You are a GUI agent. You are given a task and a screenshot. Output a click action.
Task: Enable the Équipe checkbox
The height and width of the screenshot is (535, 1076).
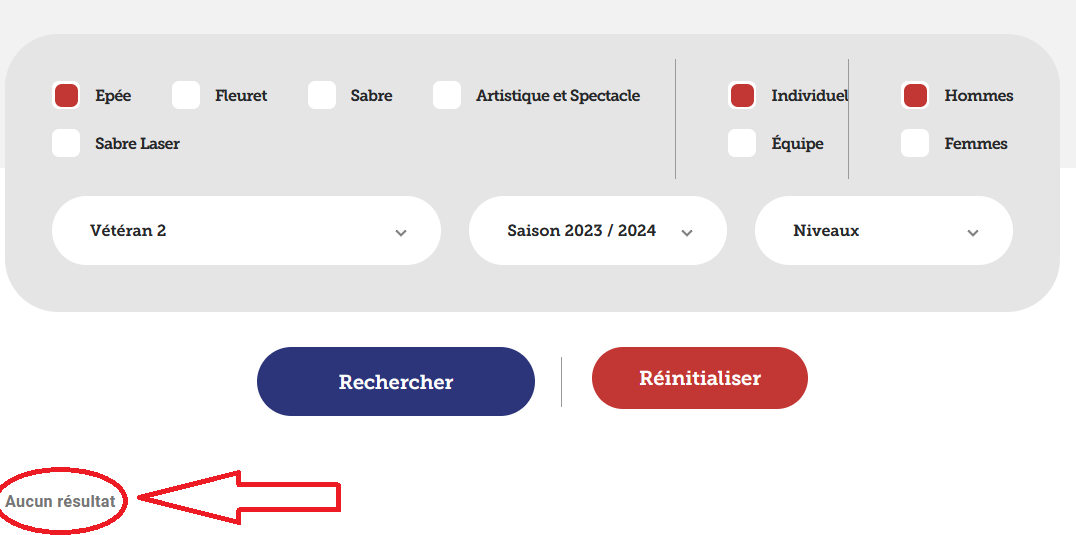click(x=742, y=143)
